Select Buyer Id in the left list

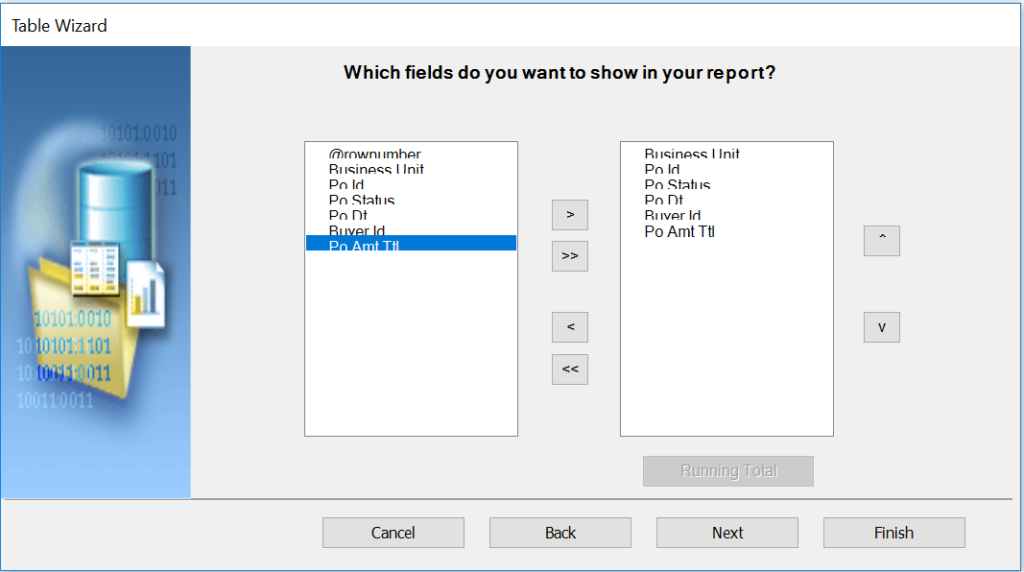[357, 230]
